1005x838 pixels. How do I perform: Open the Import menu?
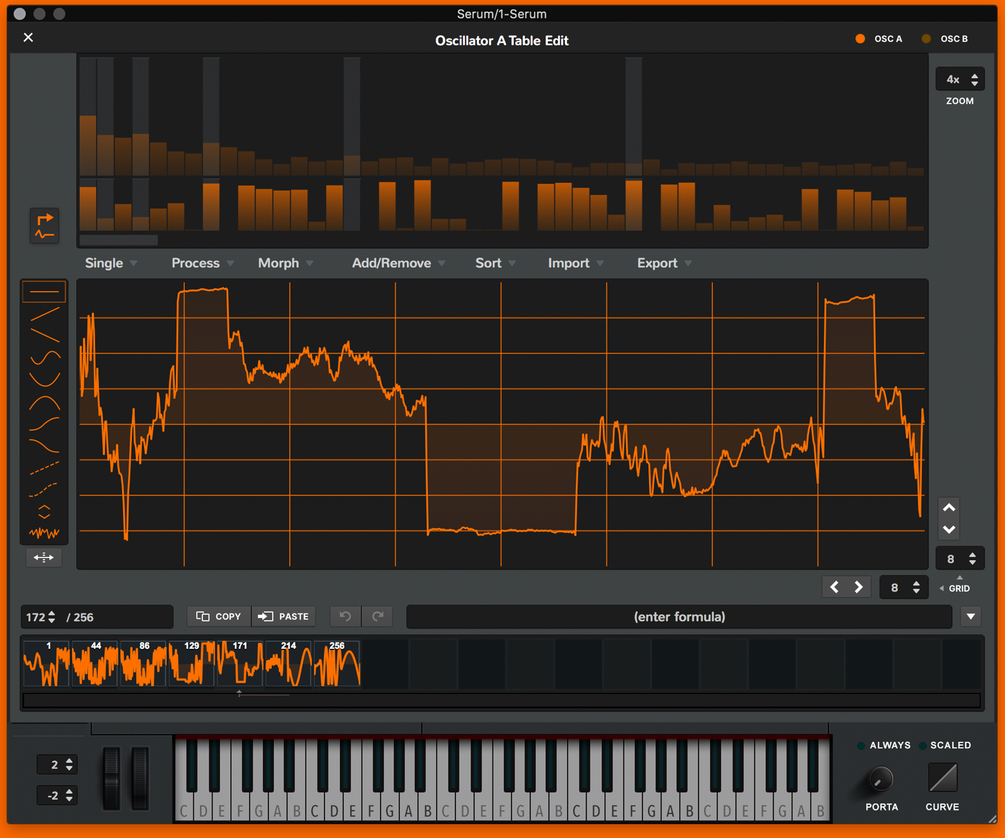click(x=576, y=263)
